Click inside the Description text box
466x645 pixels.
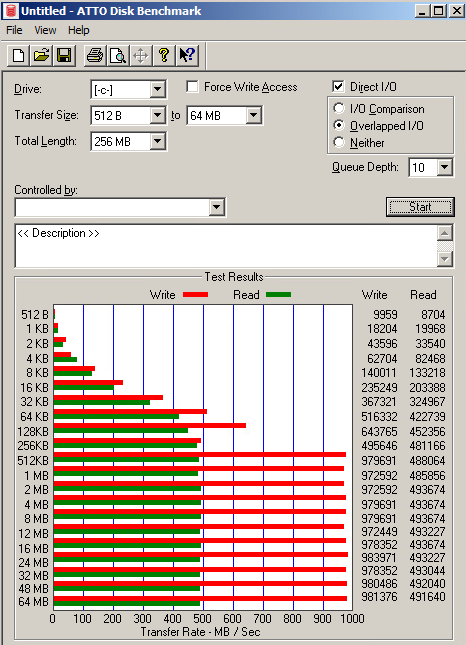click(226, 246)
